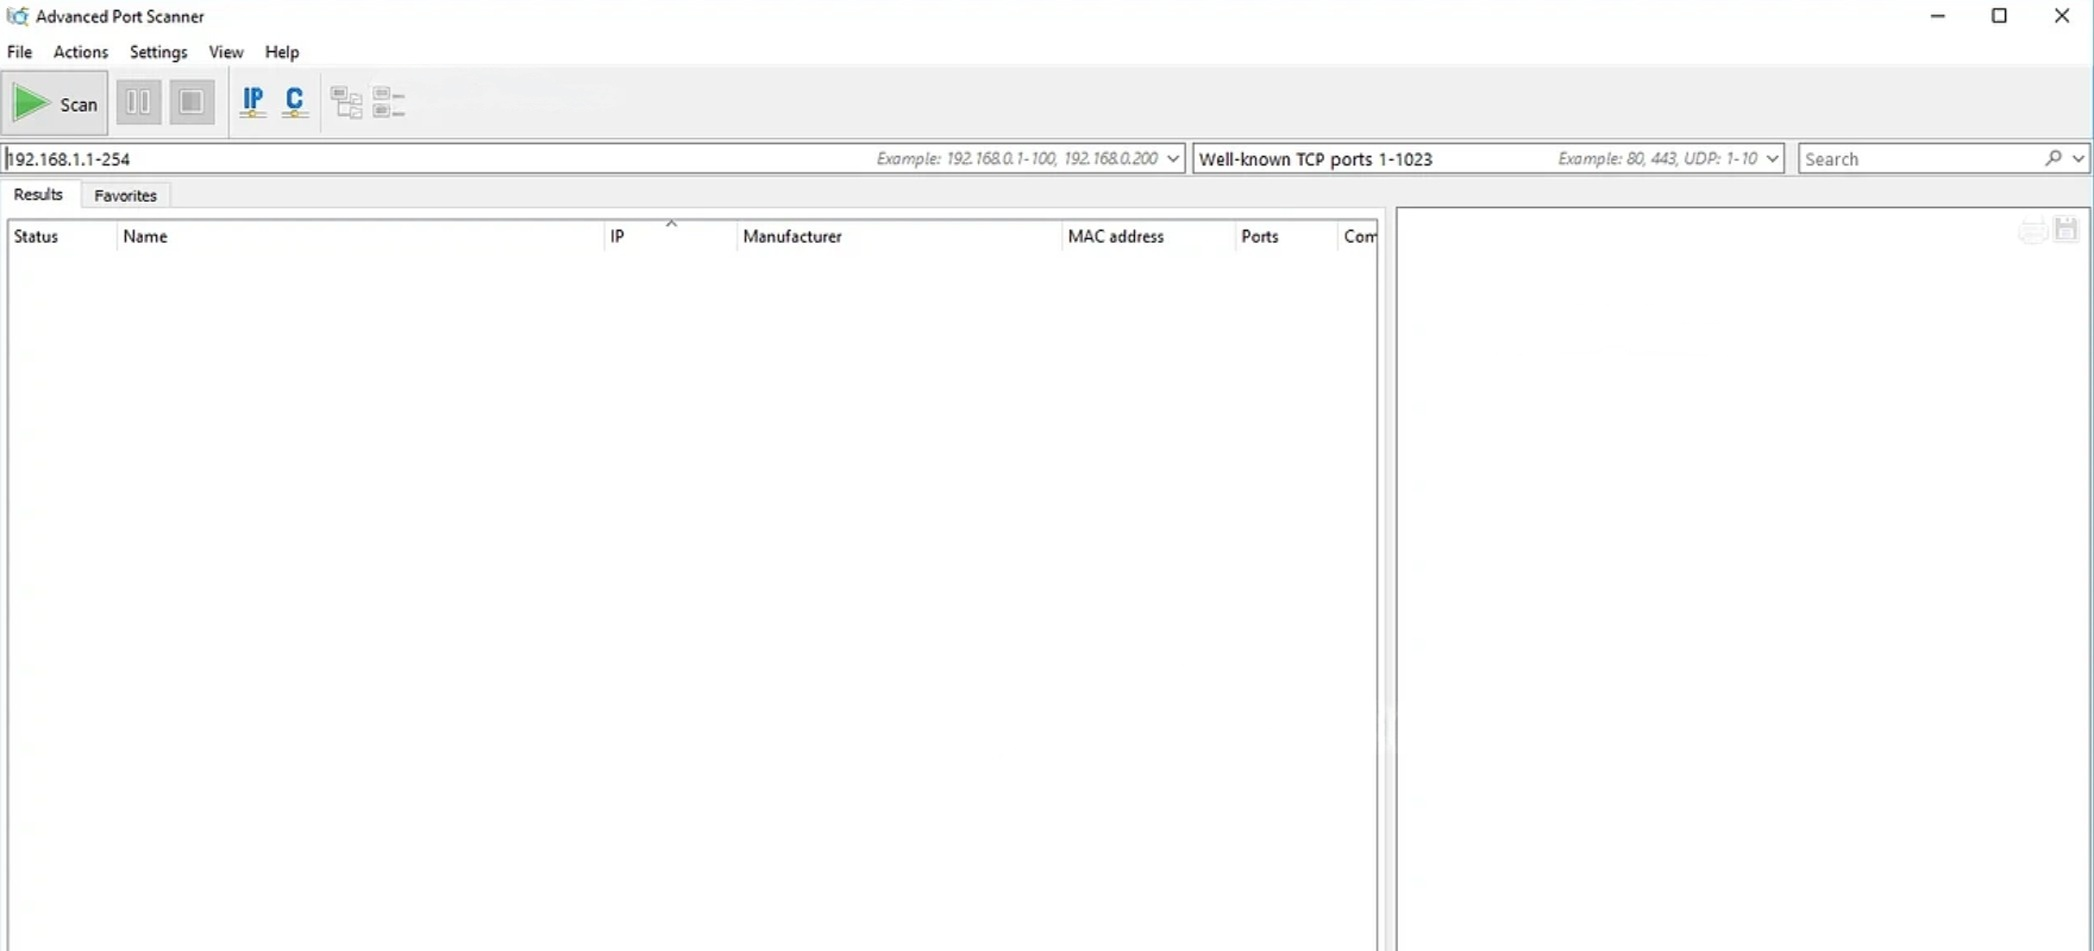Switch to the Favorites tab
The image size is (2094, 951).
click(126, 195)
